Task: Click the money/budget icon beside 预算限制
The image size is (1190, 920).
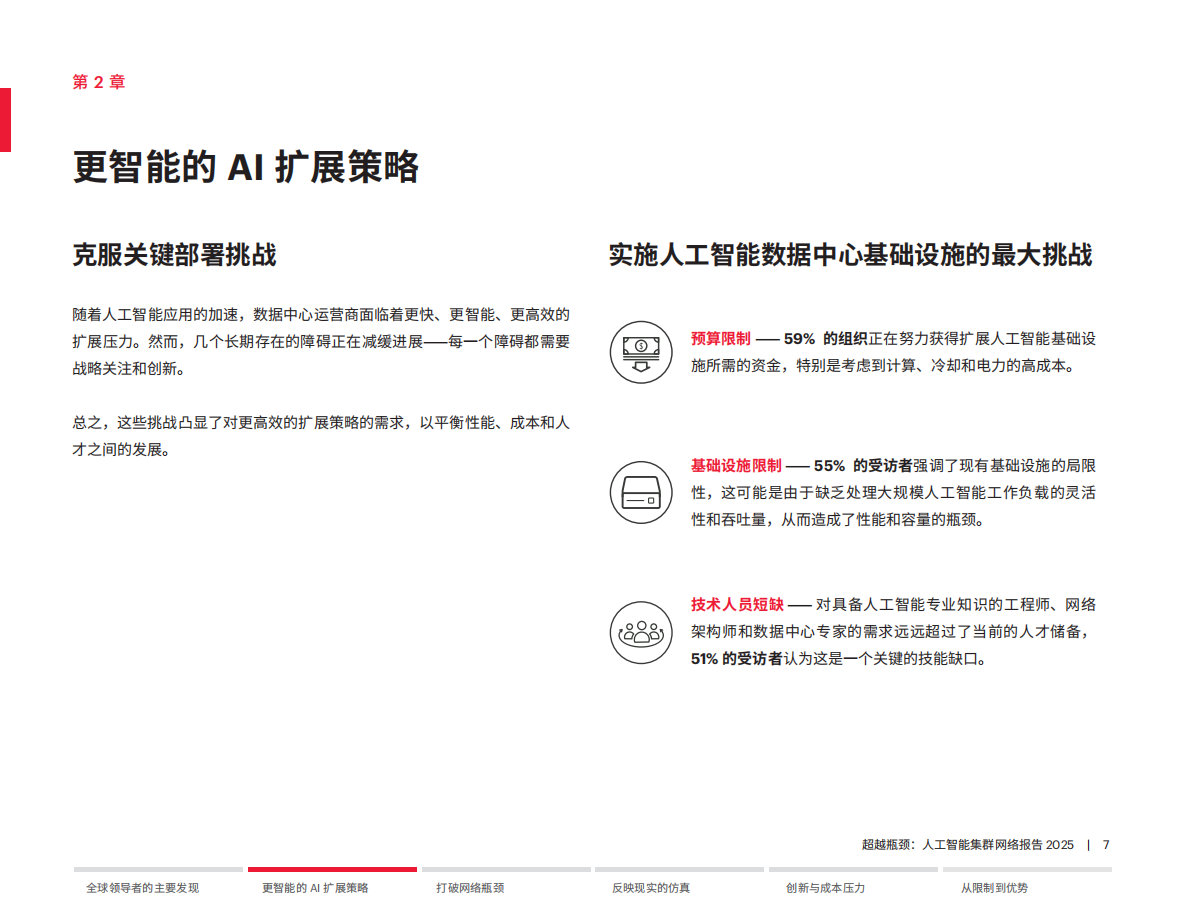Action: point(640,353)
